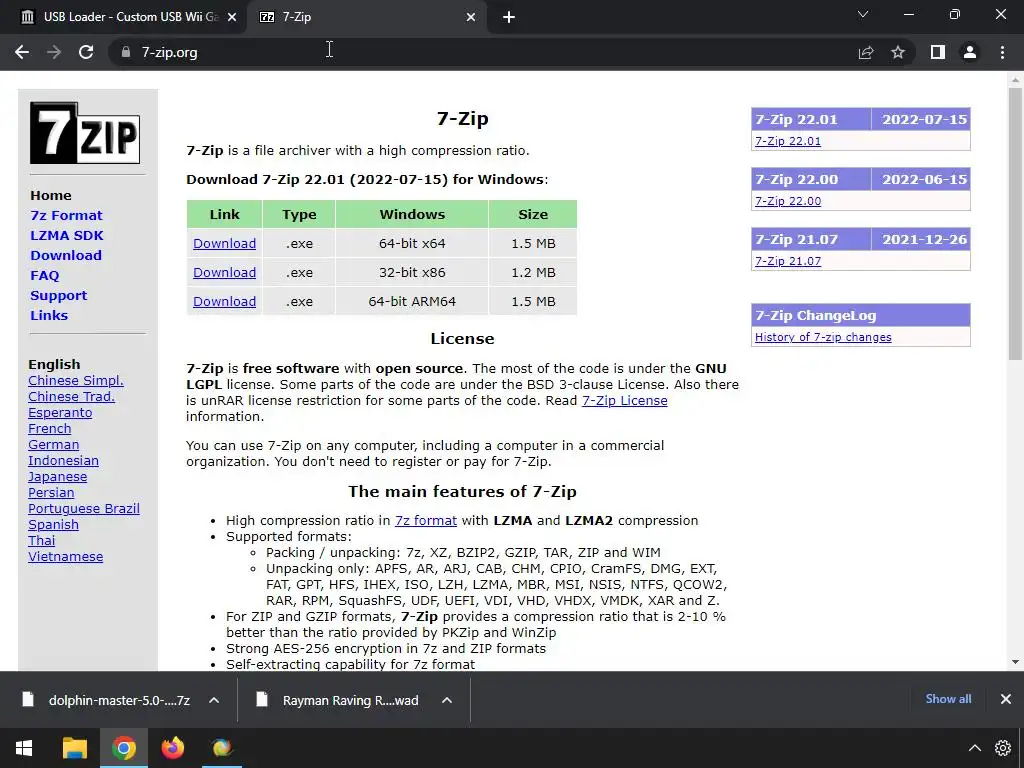Switch language to German

click(54, 445)
